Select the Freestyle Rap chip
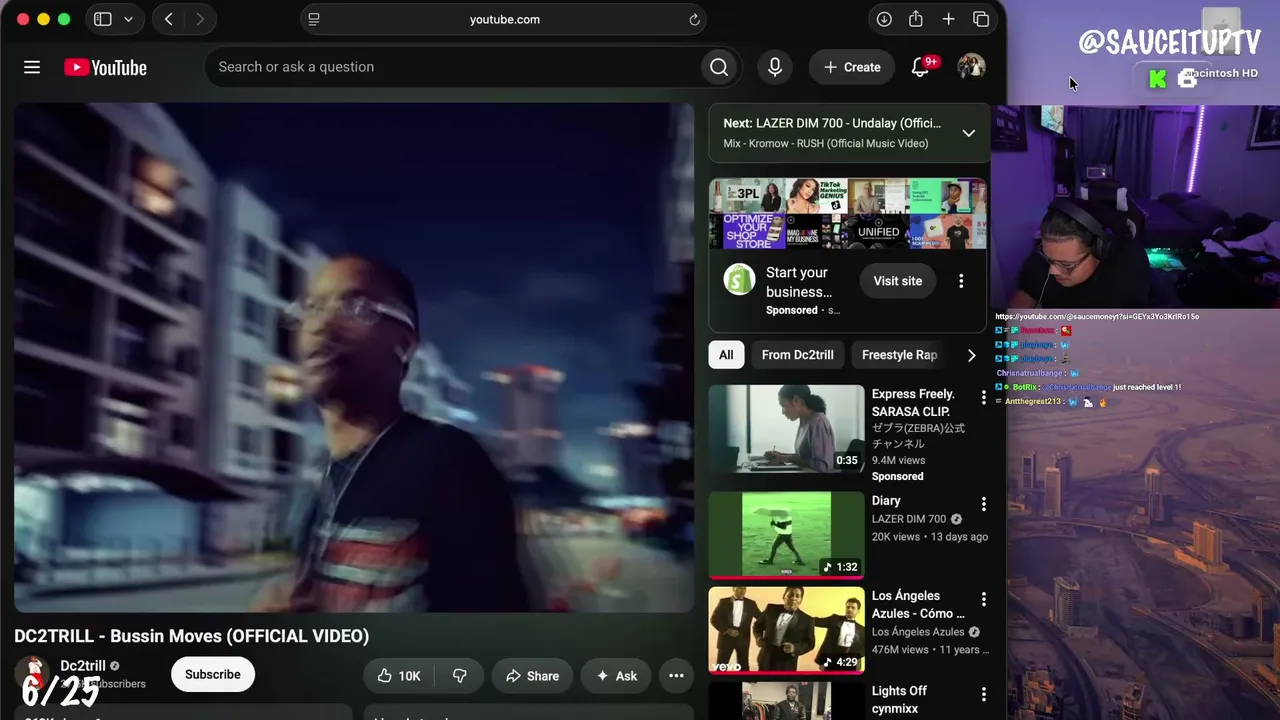The image size is (1280, 720). (899, 355)
